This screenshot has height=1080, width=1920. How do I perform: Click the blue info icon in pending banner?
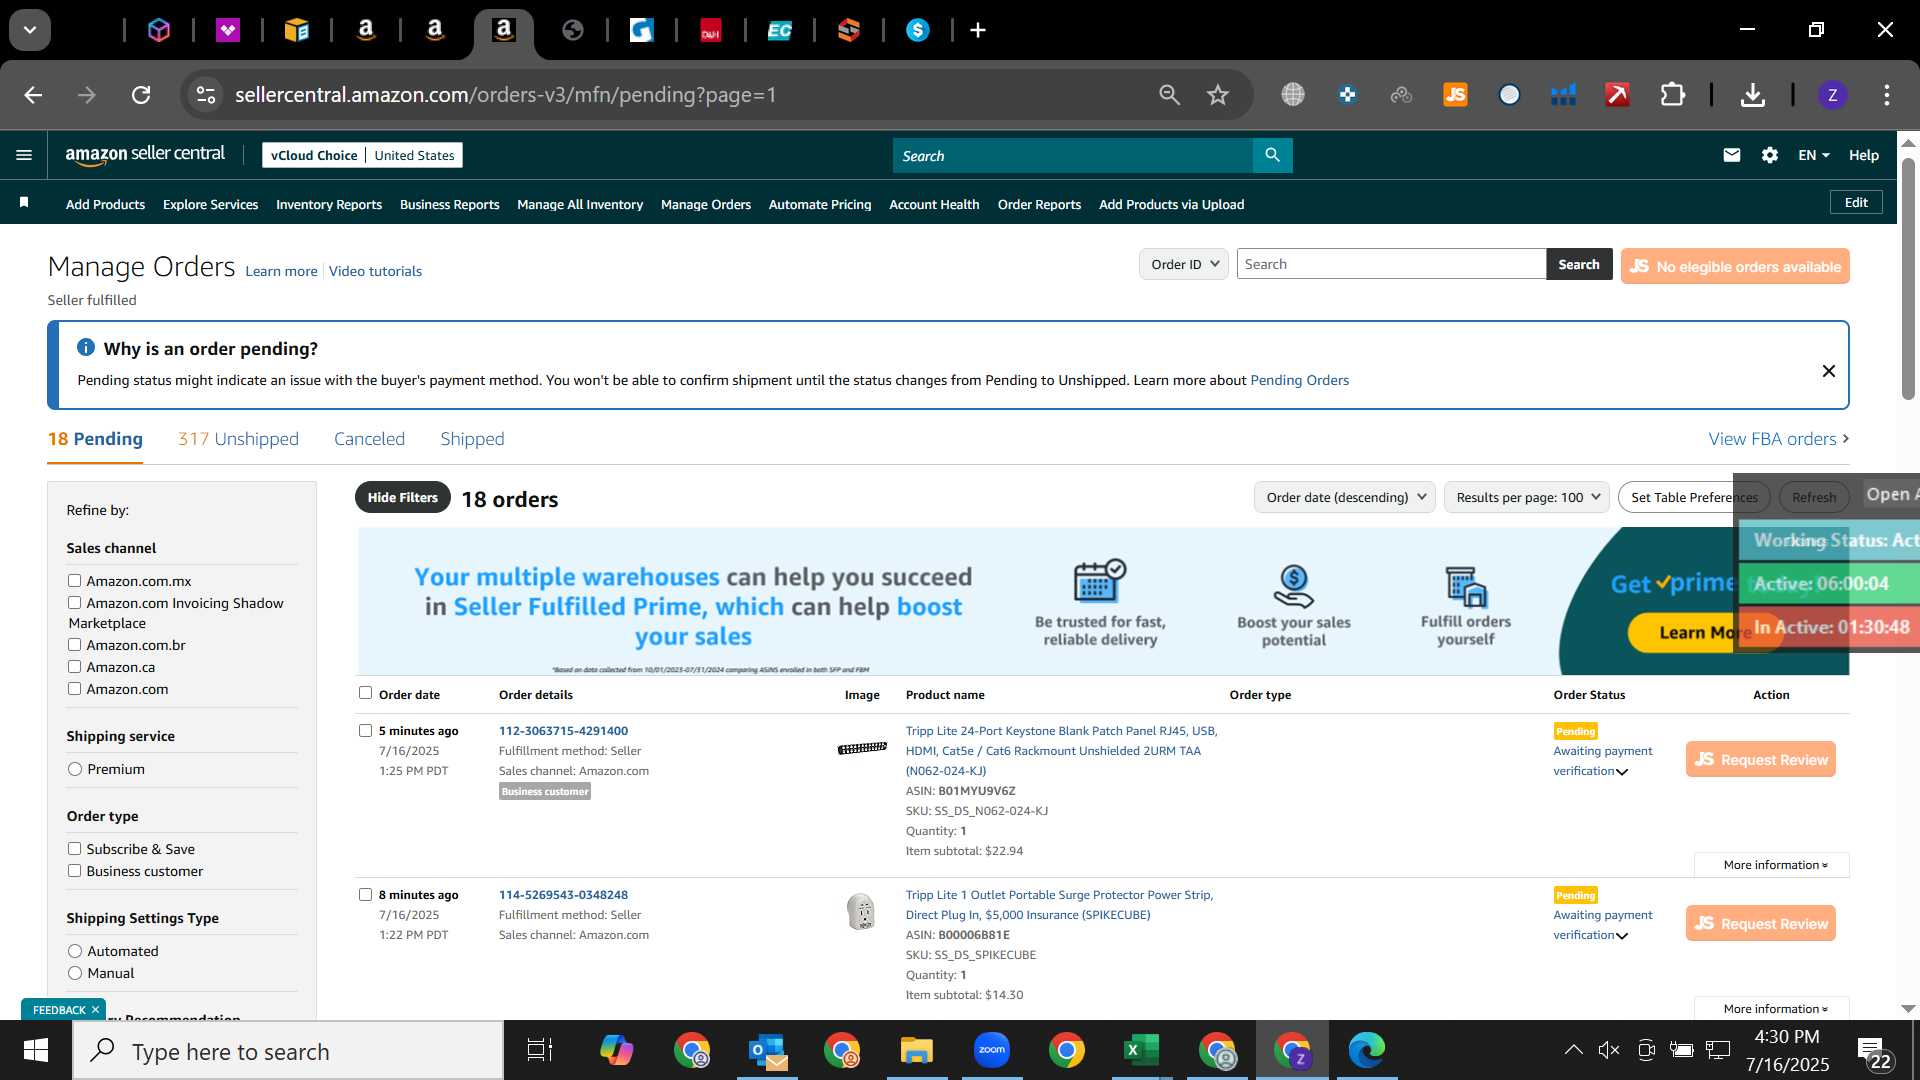point(86,348)
